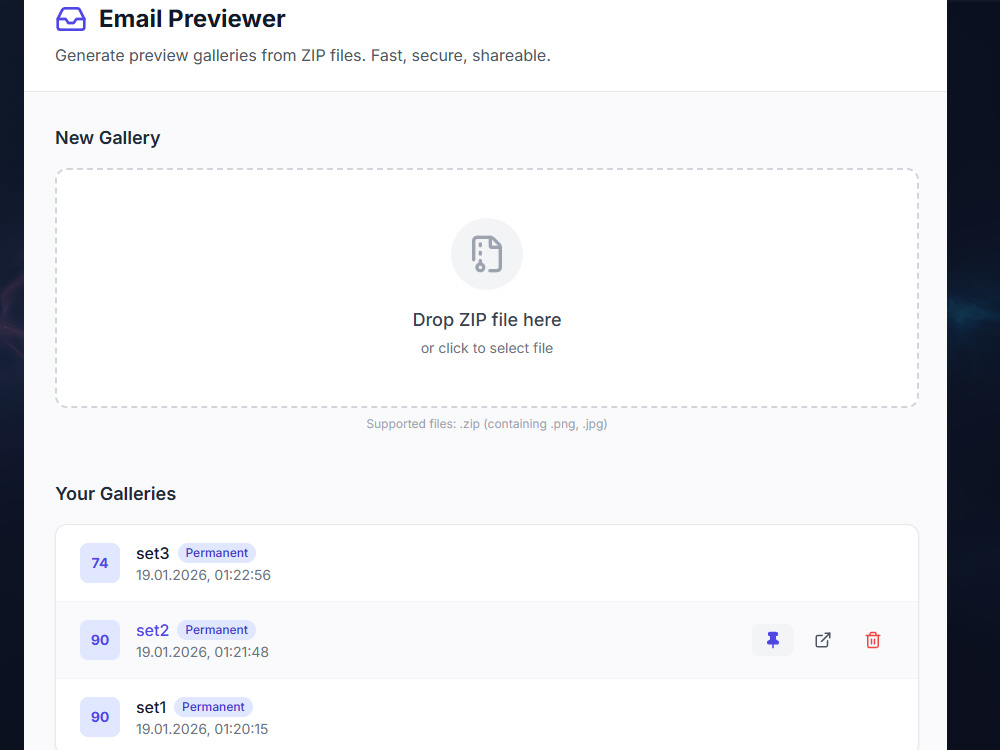Toggle the pin icon for set2
This screenshot has width=1000, height=750.
[x=772, y=640]
